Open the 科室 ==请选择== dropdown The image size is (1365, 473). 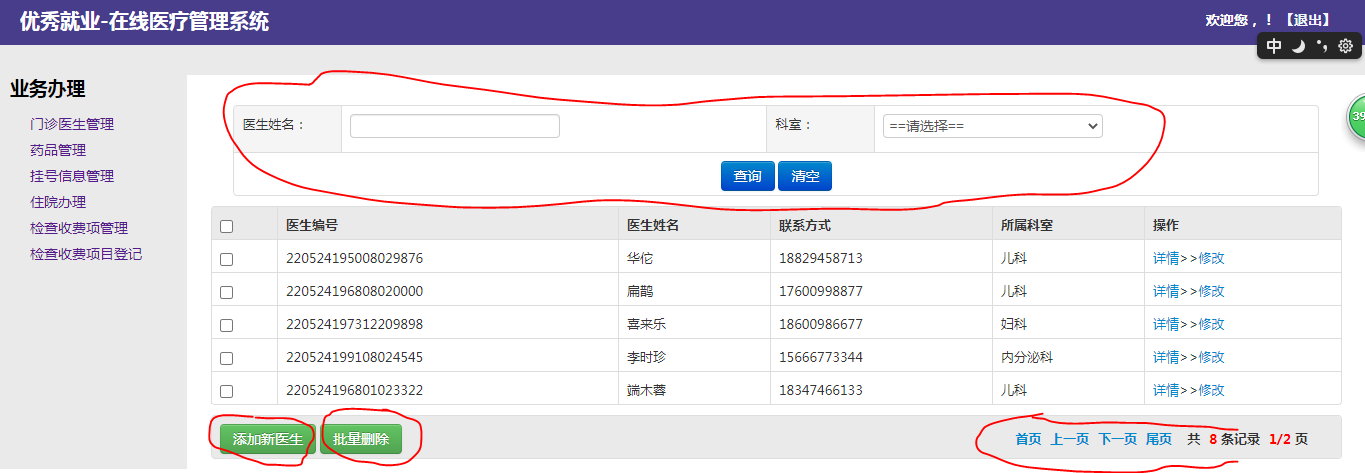[x=992, y=126]
